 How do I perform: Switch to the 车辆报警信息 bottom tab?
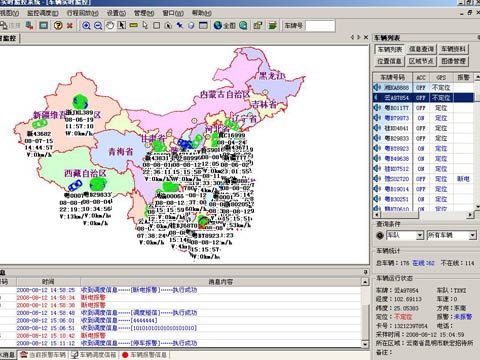[x=144, y=355]
